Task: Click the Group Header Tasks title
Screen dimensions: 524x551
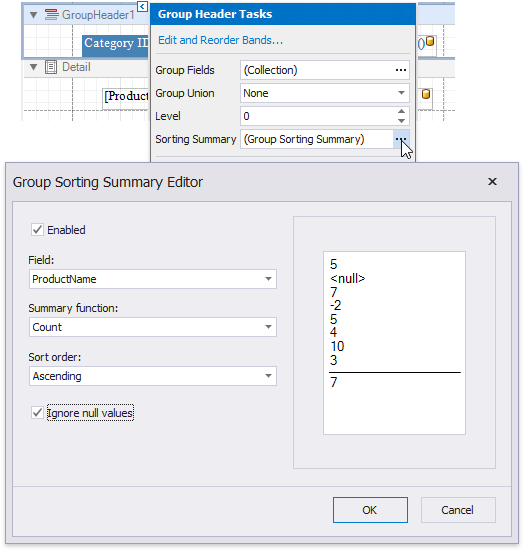Action: click(x=215, y=14)
